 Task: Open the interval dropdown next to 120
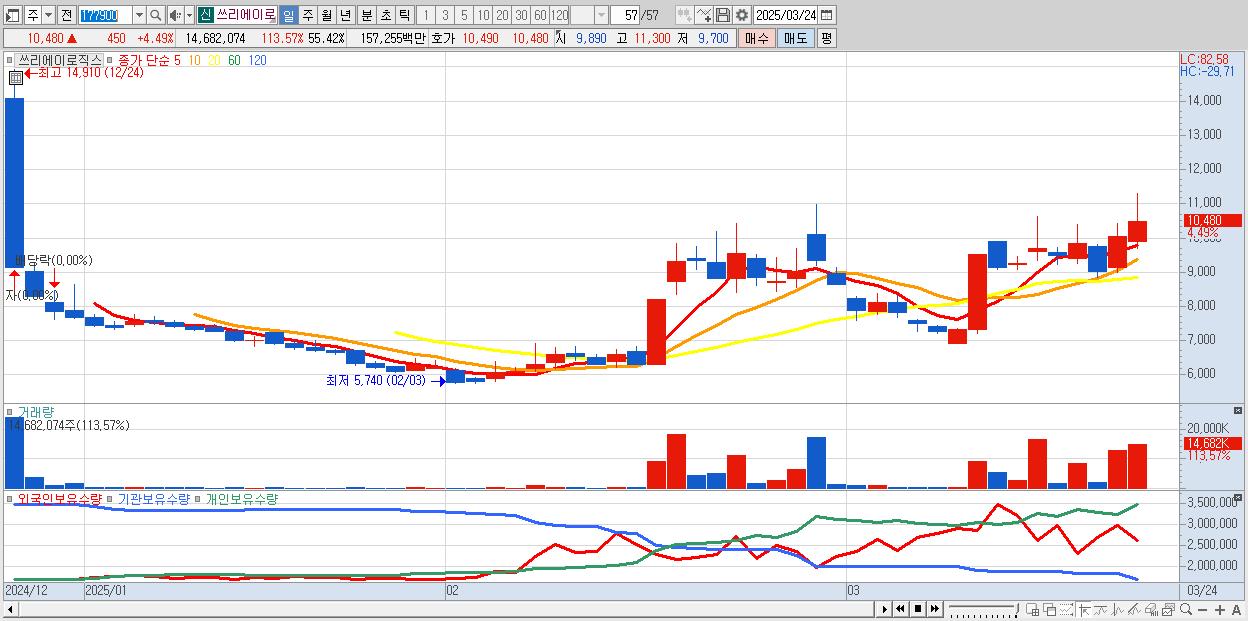(x=601, y=15)
